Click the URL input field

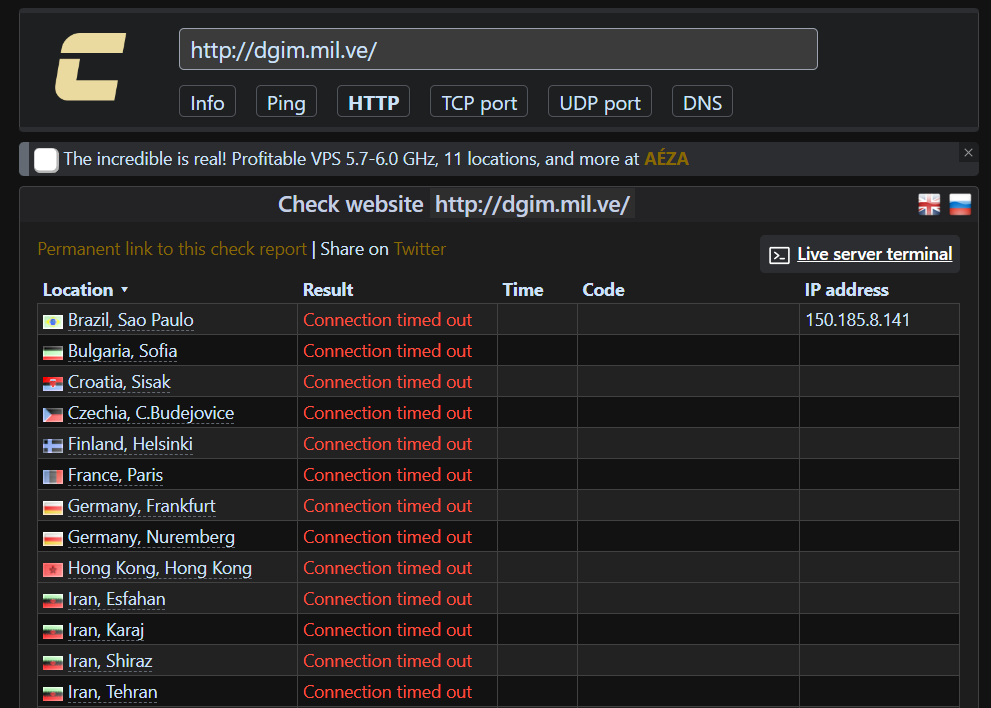point(498,49)
